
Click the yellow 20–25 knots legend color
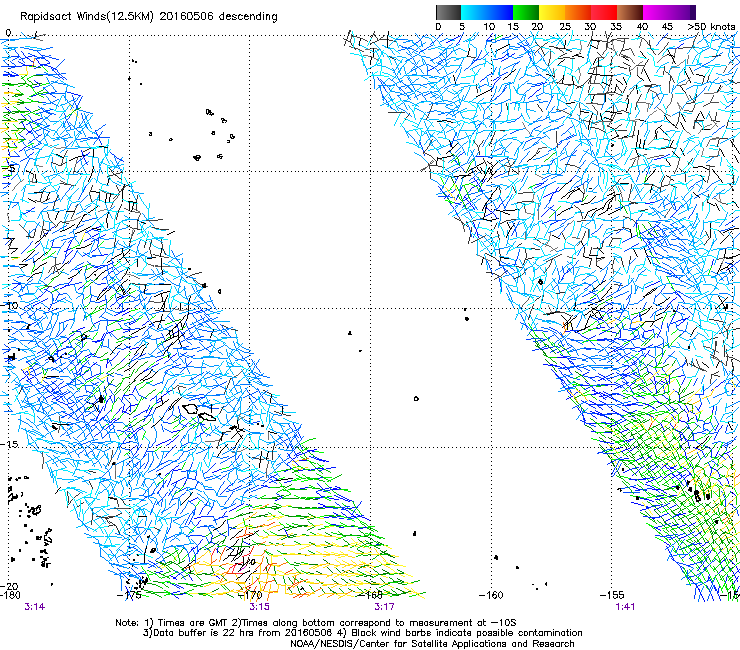(552, 12)
